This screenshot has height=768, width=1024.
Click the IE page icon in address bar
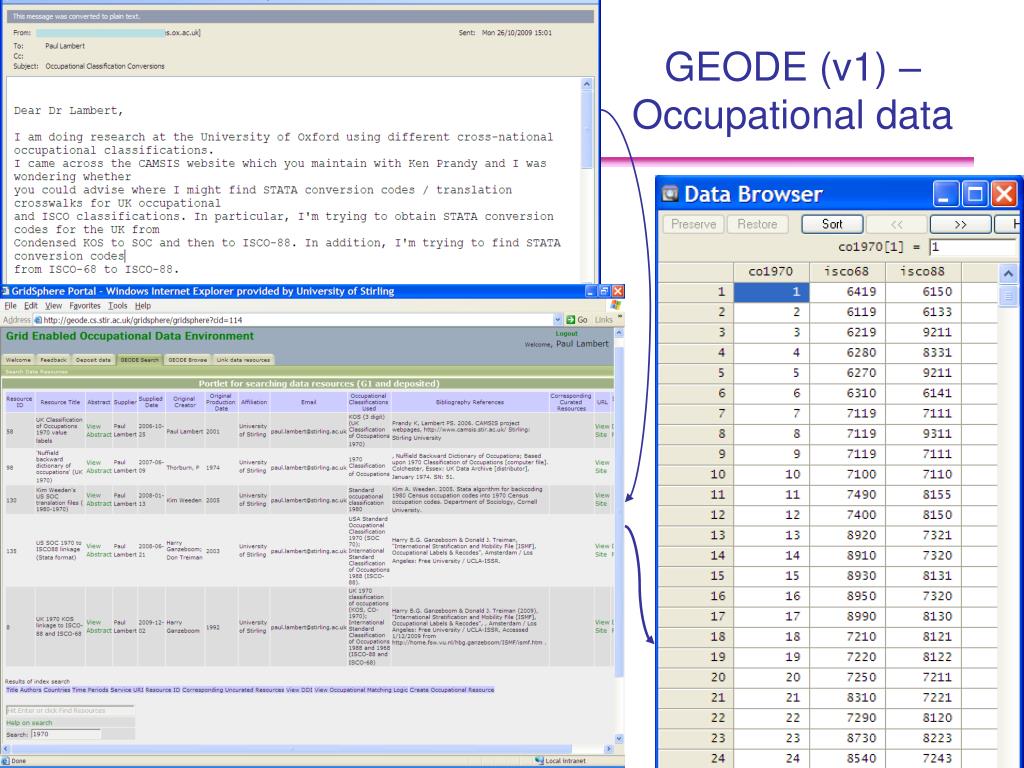[x=38, y=320]
